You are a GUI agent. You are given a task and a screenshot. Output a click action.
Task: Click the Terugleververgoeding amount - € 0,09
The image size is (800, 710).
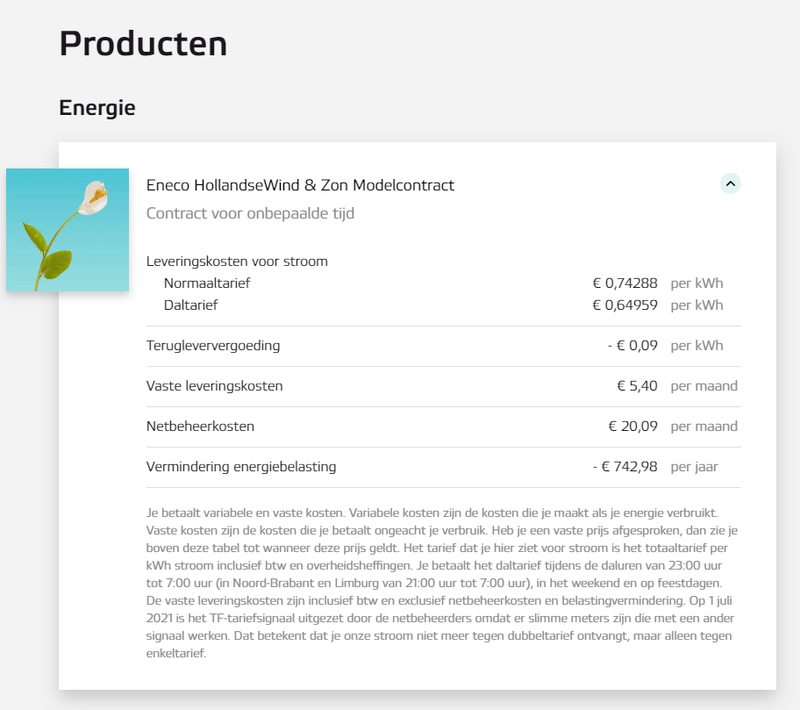coord(632,346)
